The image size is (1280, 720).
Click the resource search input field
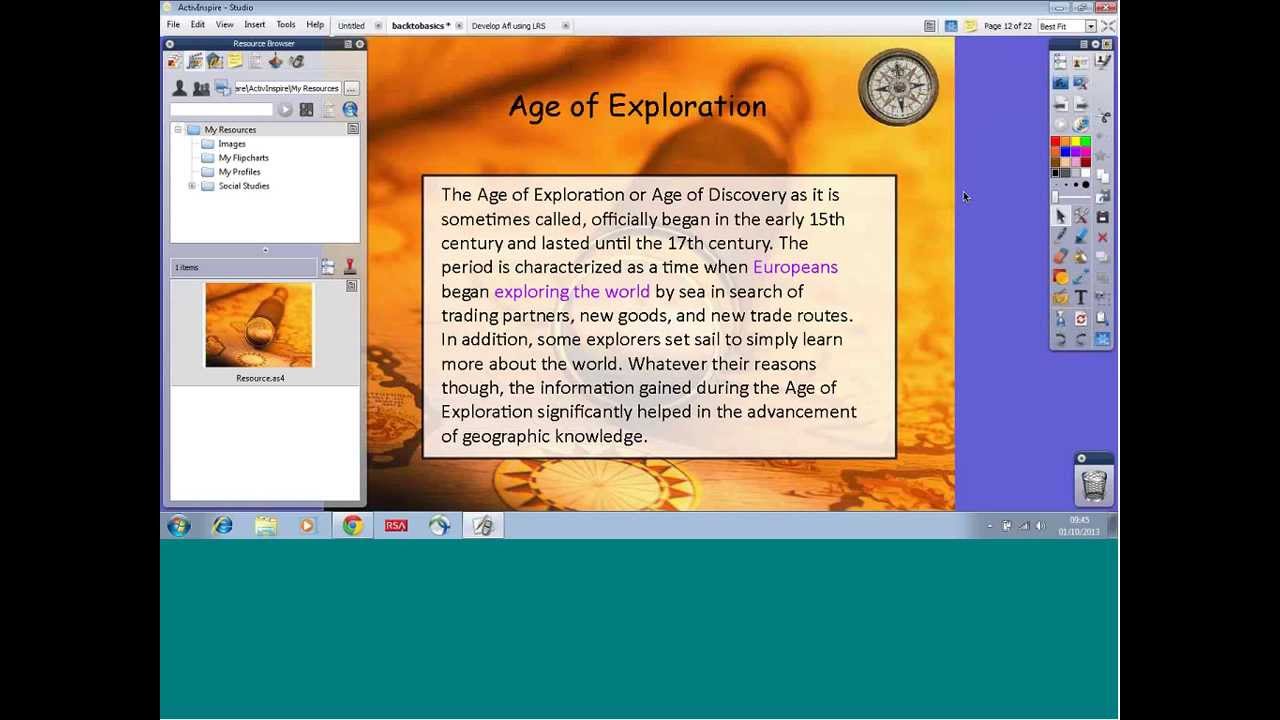[221, 110]
